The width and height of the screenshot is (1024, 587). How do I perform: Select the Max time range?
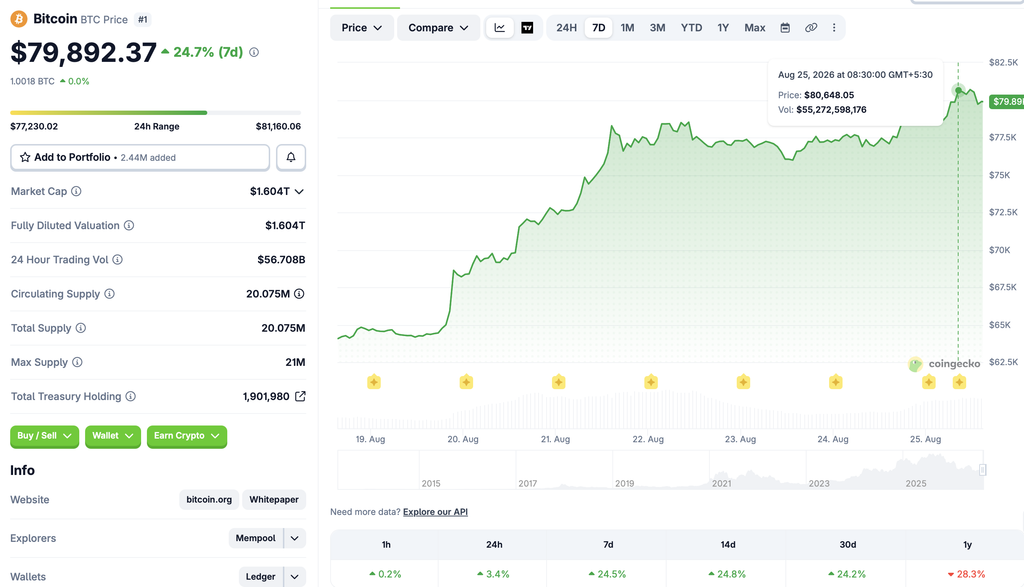(754, 27)
